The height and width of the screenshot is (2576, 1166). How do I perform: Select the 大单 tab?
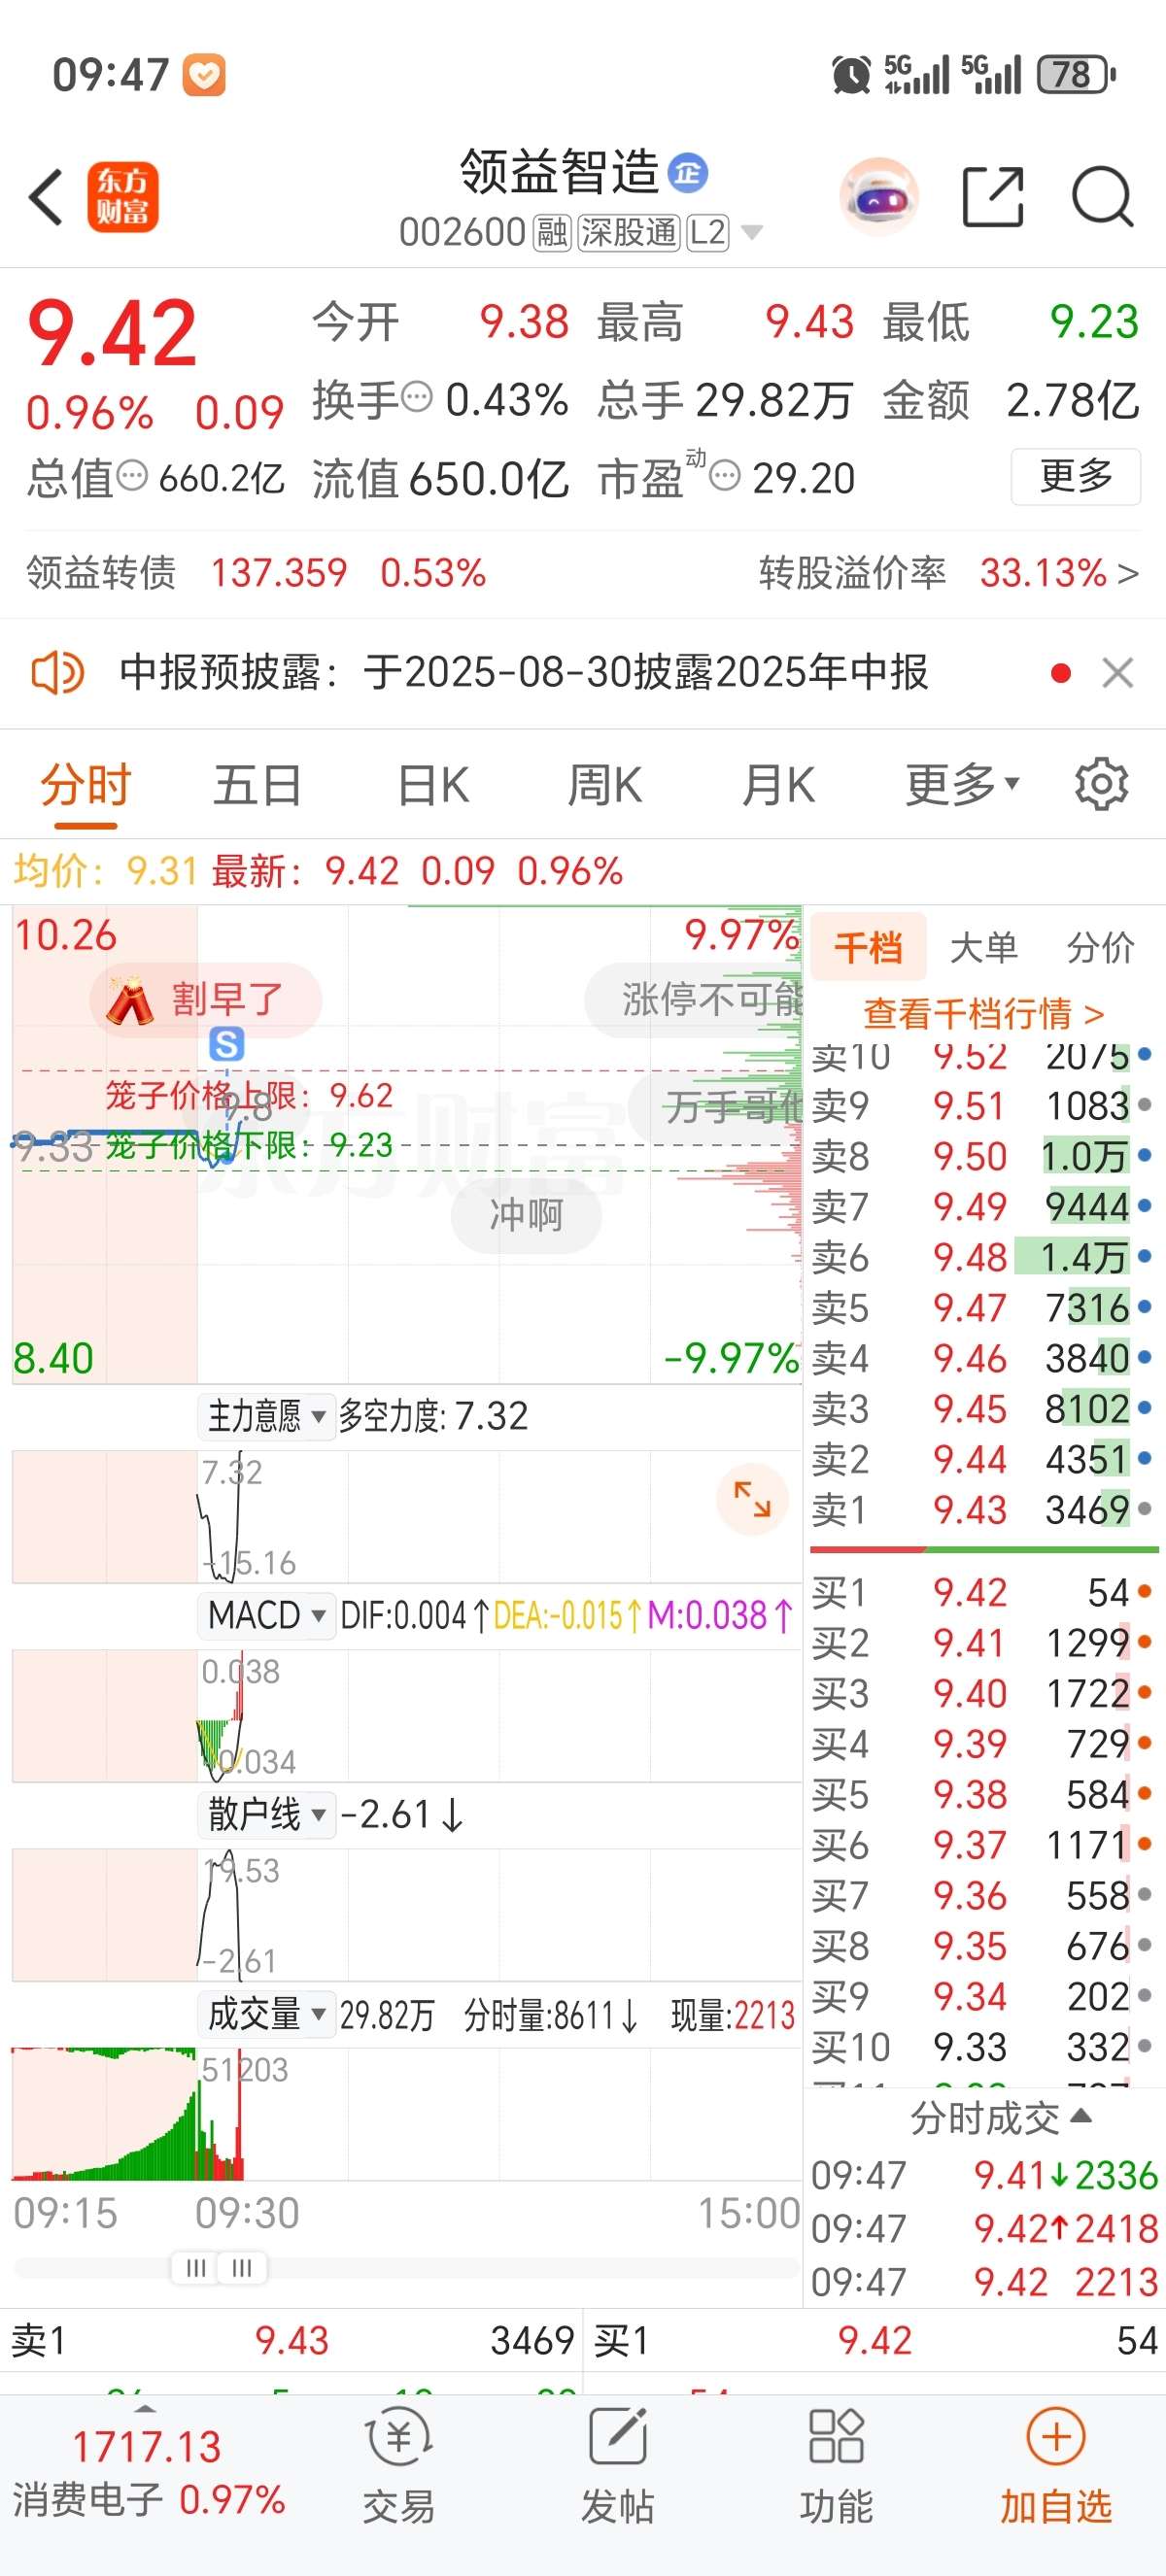point(984,946)
